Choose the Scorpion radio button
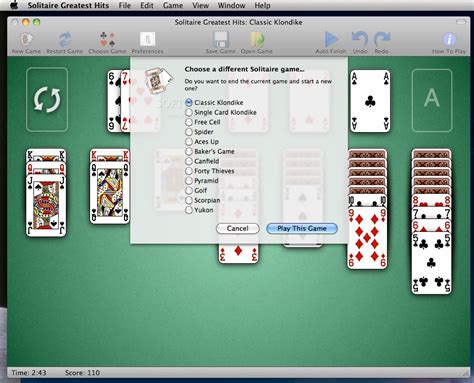The image size is (474, 383). pos(189,200)
